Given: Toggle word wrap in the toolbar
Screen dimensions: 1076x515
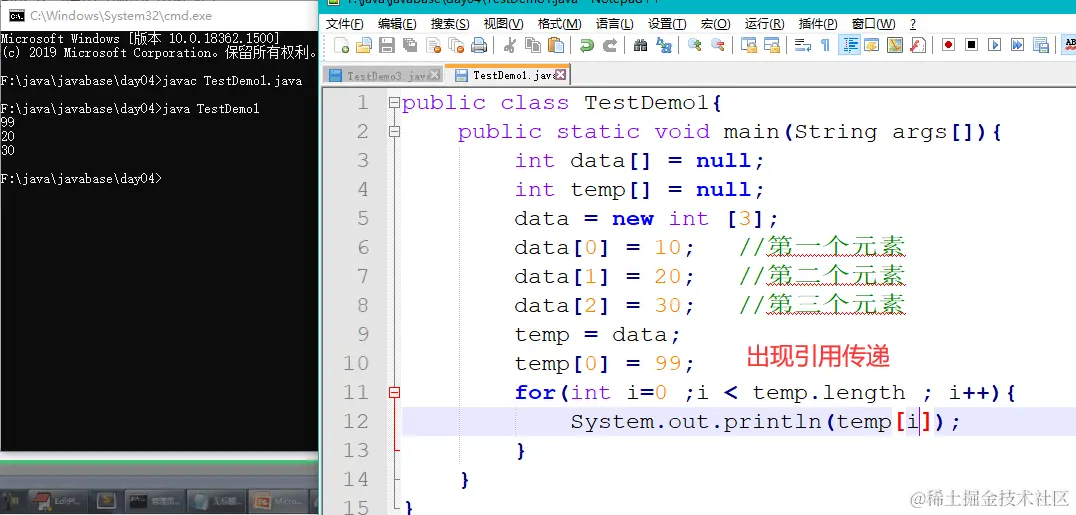Looking at the screenshot, I should [x=802, y=45].
